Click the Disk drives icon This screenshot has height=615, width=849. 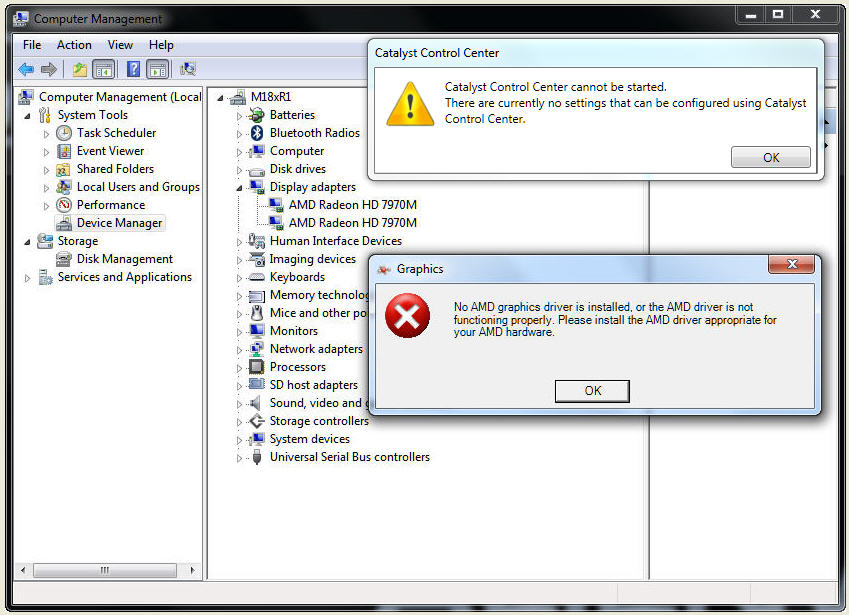point(256,170)
